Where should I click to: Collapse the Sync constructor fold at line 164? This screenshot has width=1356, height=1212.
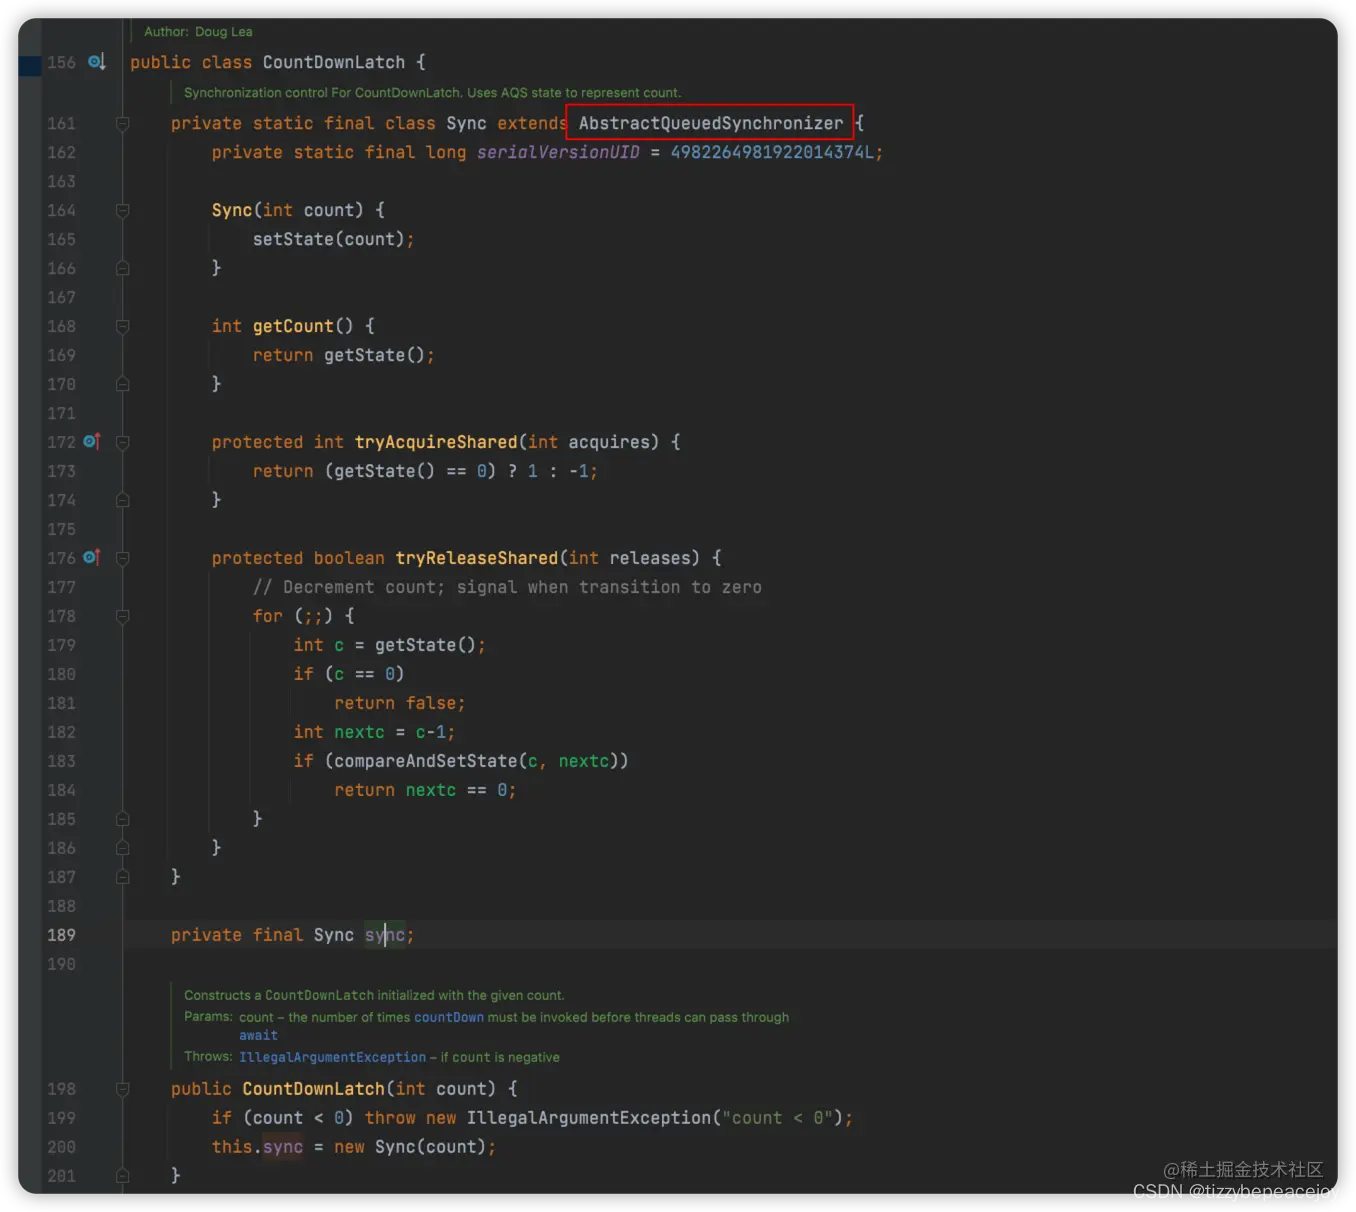[x=123, y=211]
